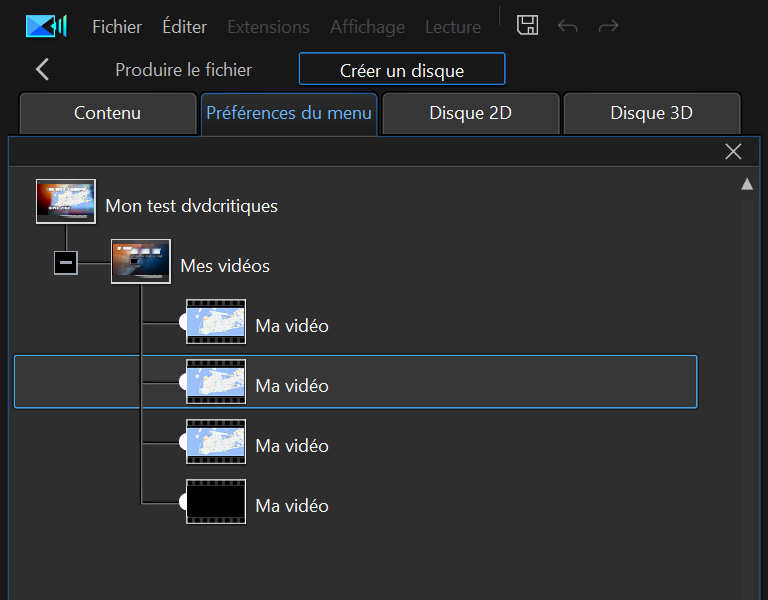Image resolution: width=768 pixels, height=600 pixels.
Task: Select Mes vidéos menu thumbnail
Action: point(141,261)
